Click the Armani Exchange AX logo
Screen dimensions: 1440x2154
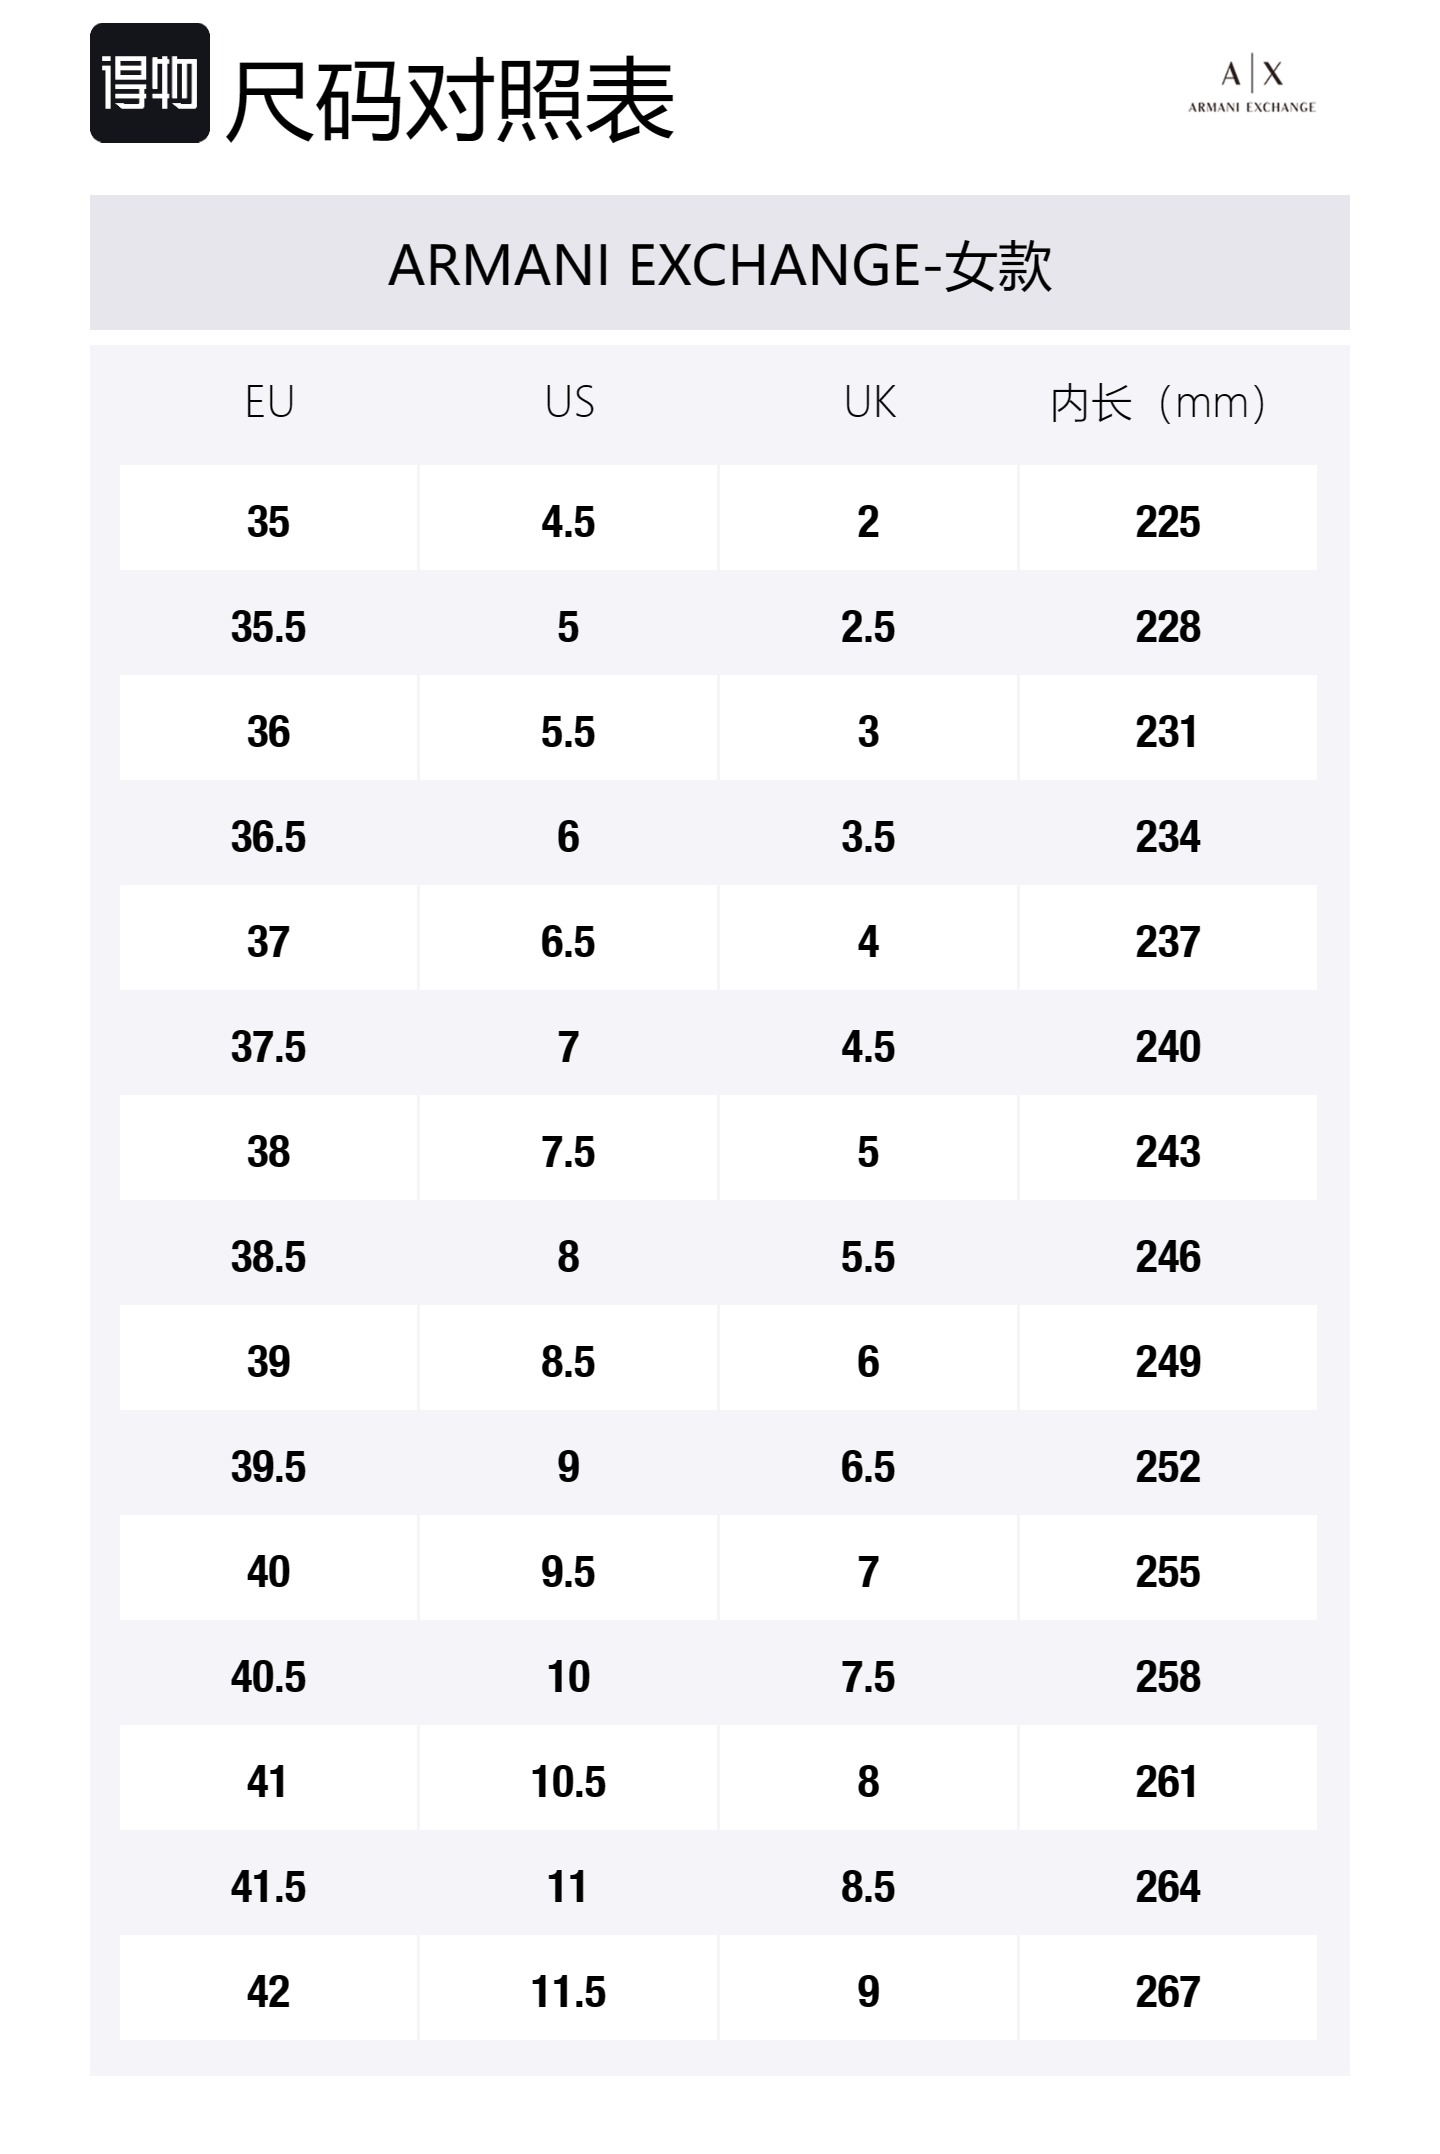tap(1251, 87)
